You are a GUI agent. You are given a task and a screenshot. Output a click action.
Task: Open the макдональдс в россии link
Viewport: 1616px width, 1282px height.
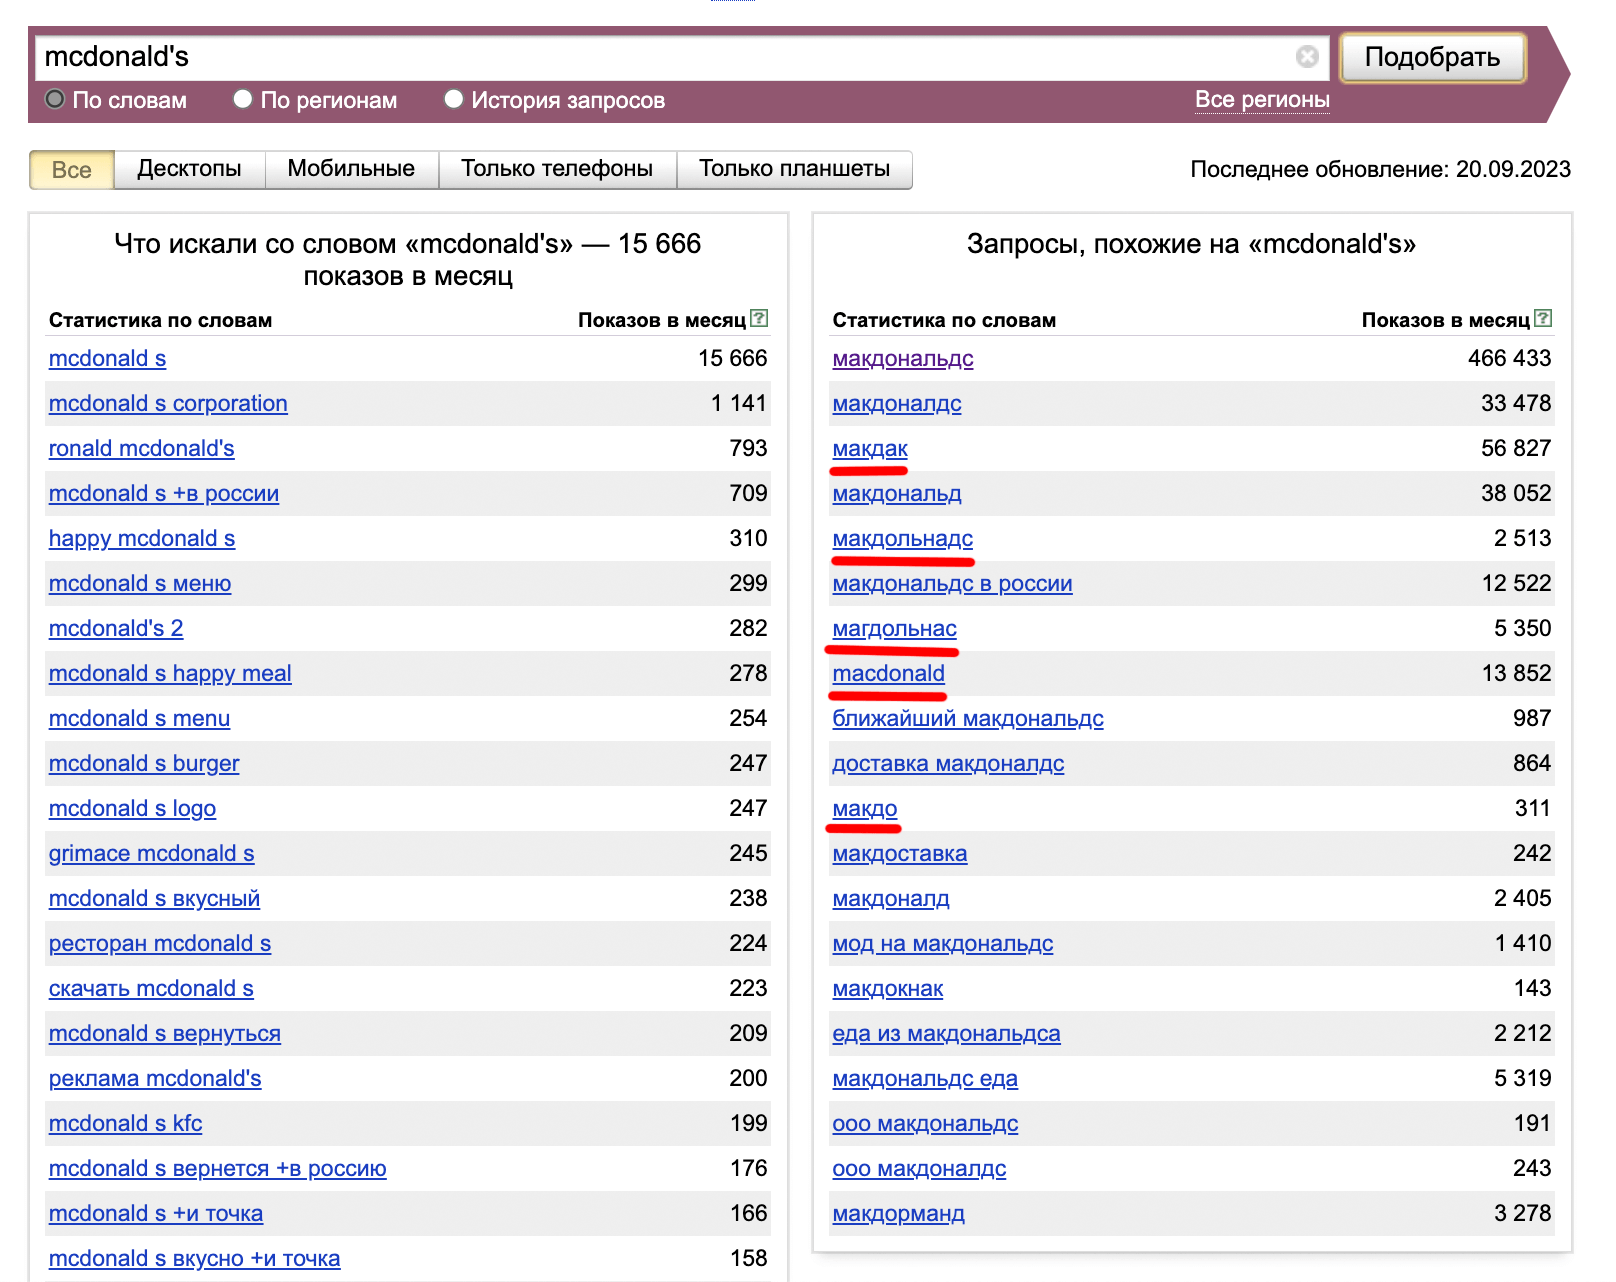tap(952, 583)
